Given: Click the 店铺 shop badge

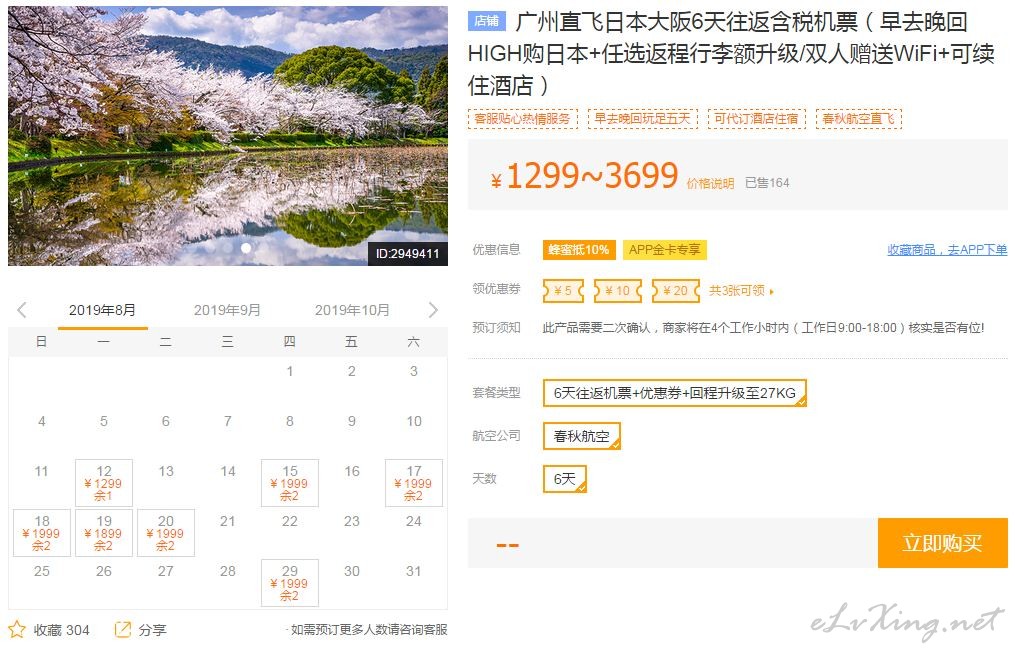Looking at the screenshot, I should 486,21.
